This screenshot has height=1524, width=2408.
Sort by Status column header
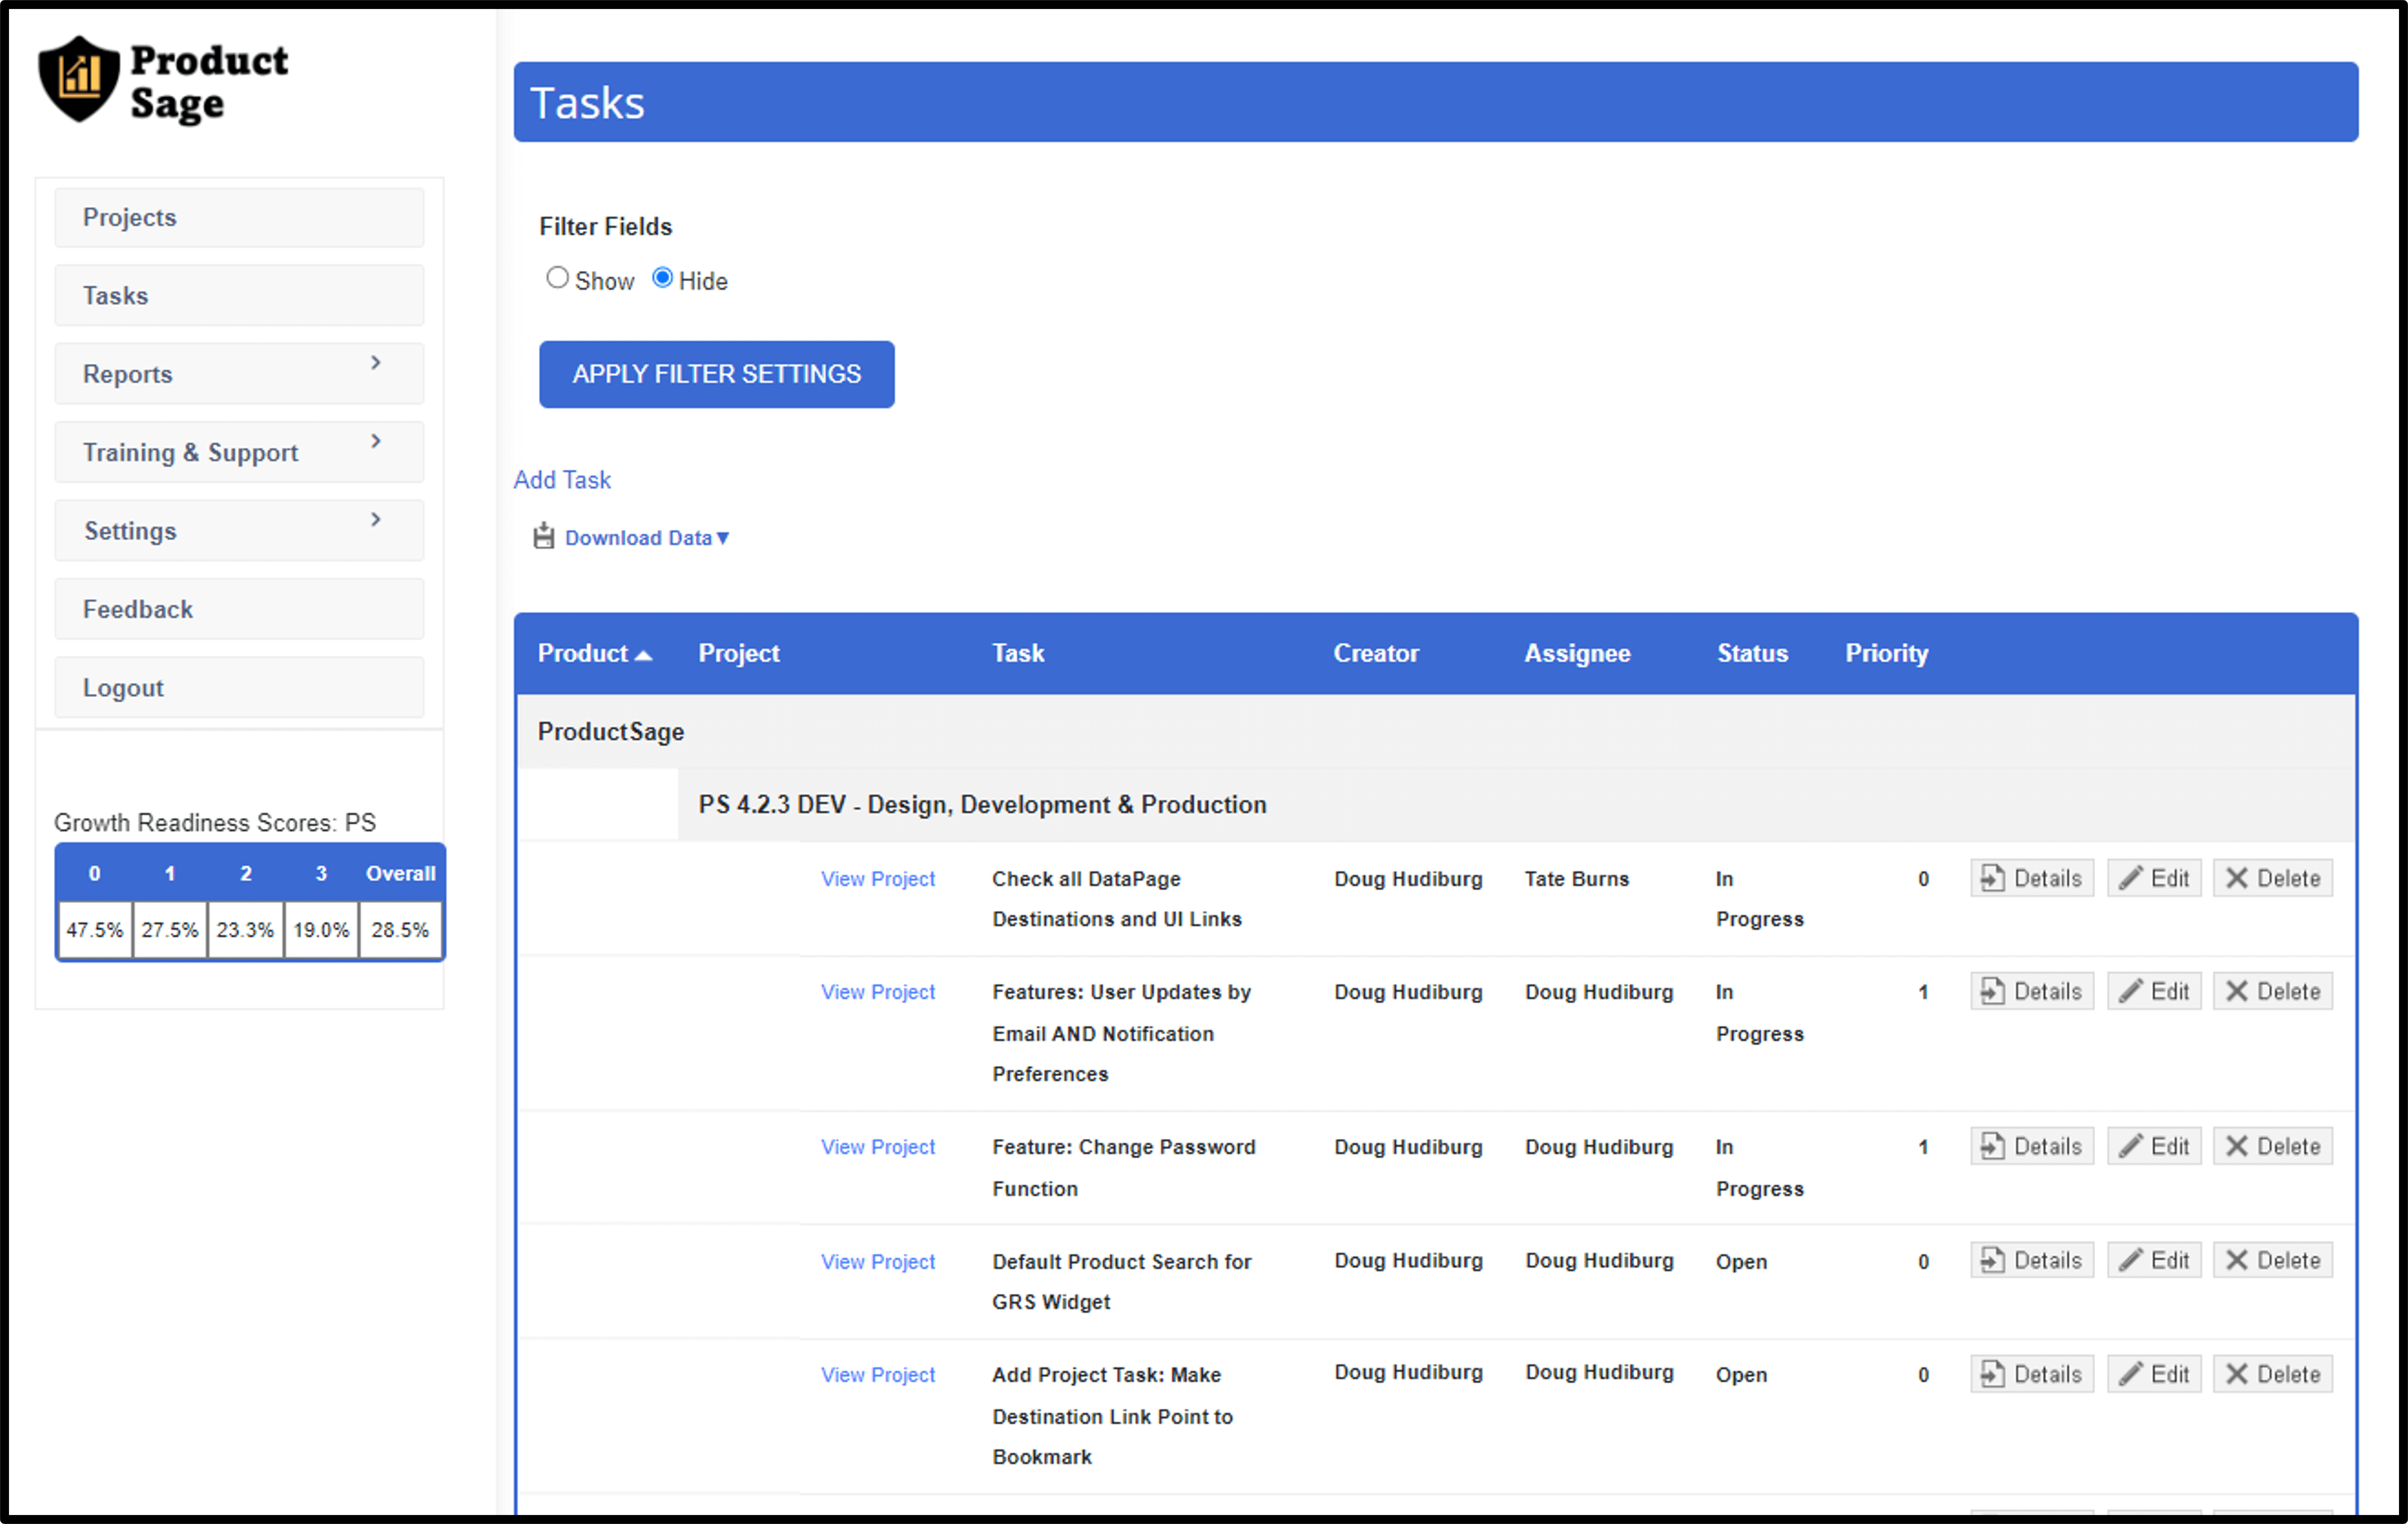coord(1752,653)
